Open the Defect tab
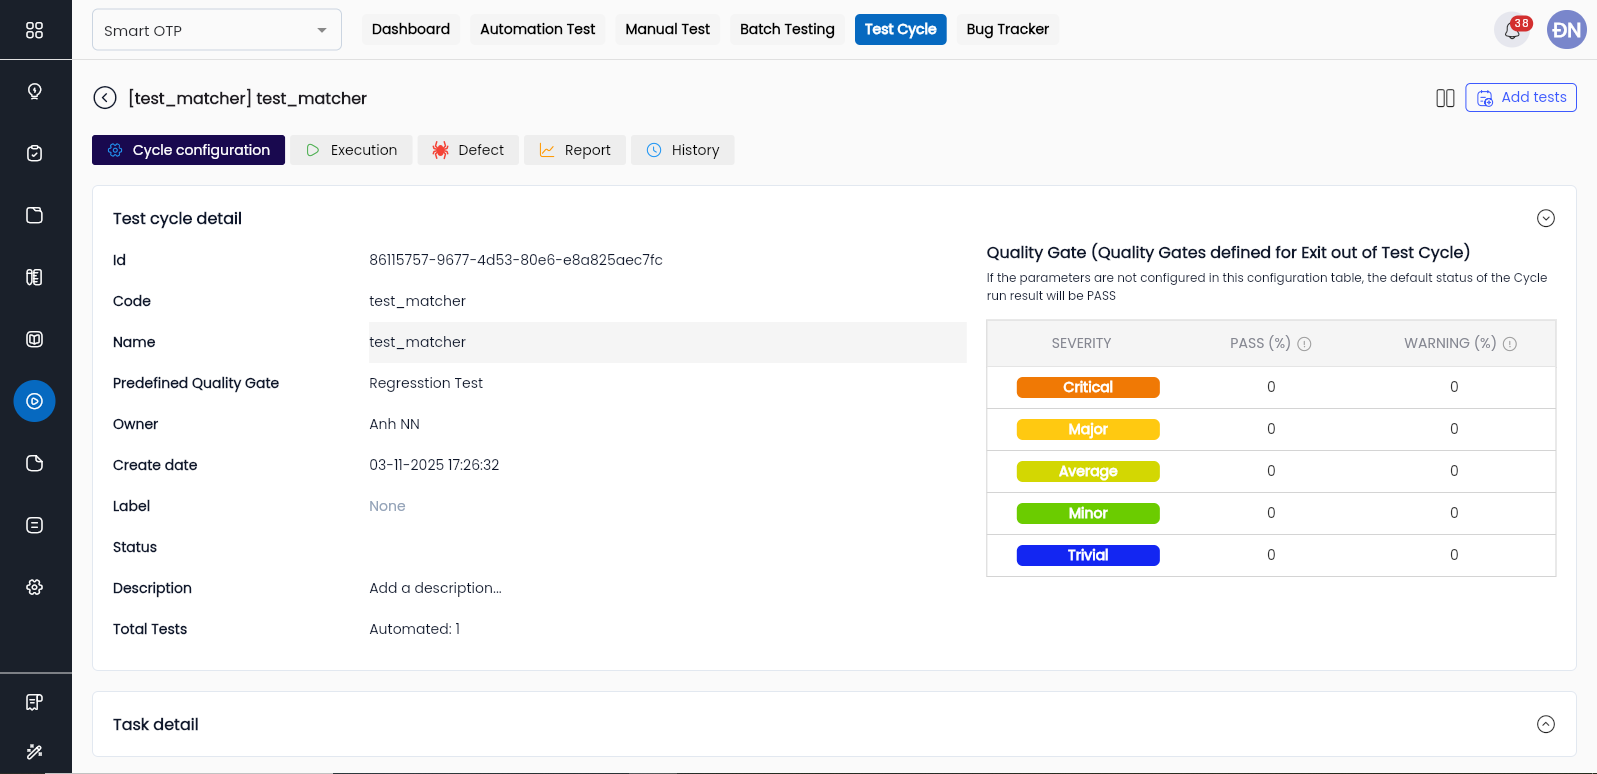Viewport: 1597px width, 774px height. pos(468,150)
